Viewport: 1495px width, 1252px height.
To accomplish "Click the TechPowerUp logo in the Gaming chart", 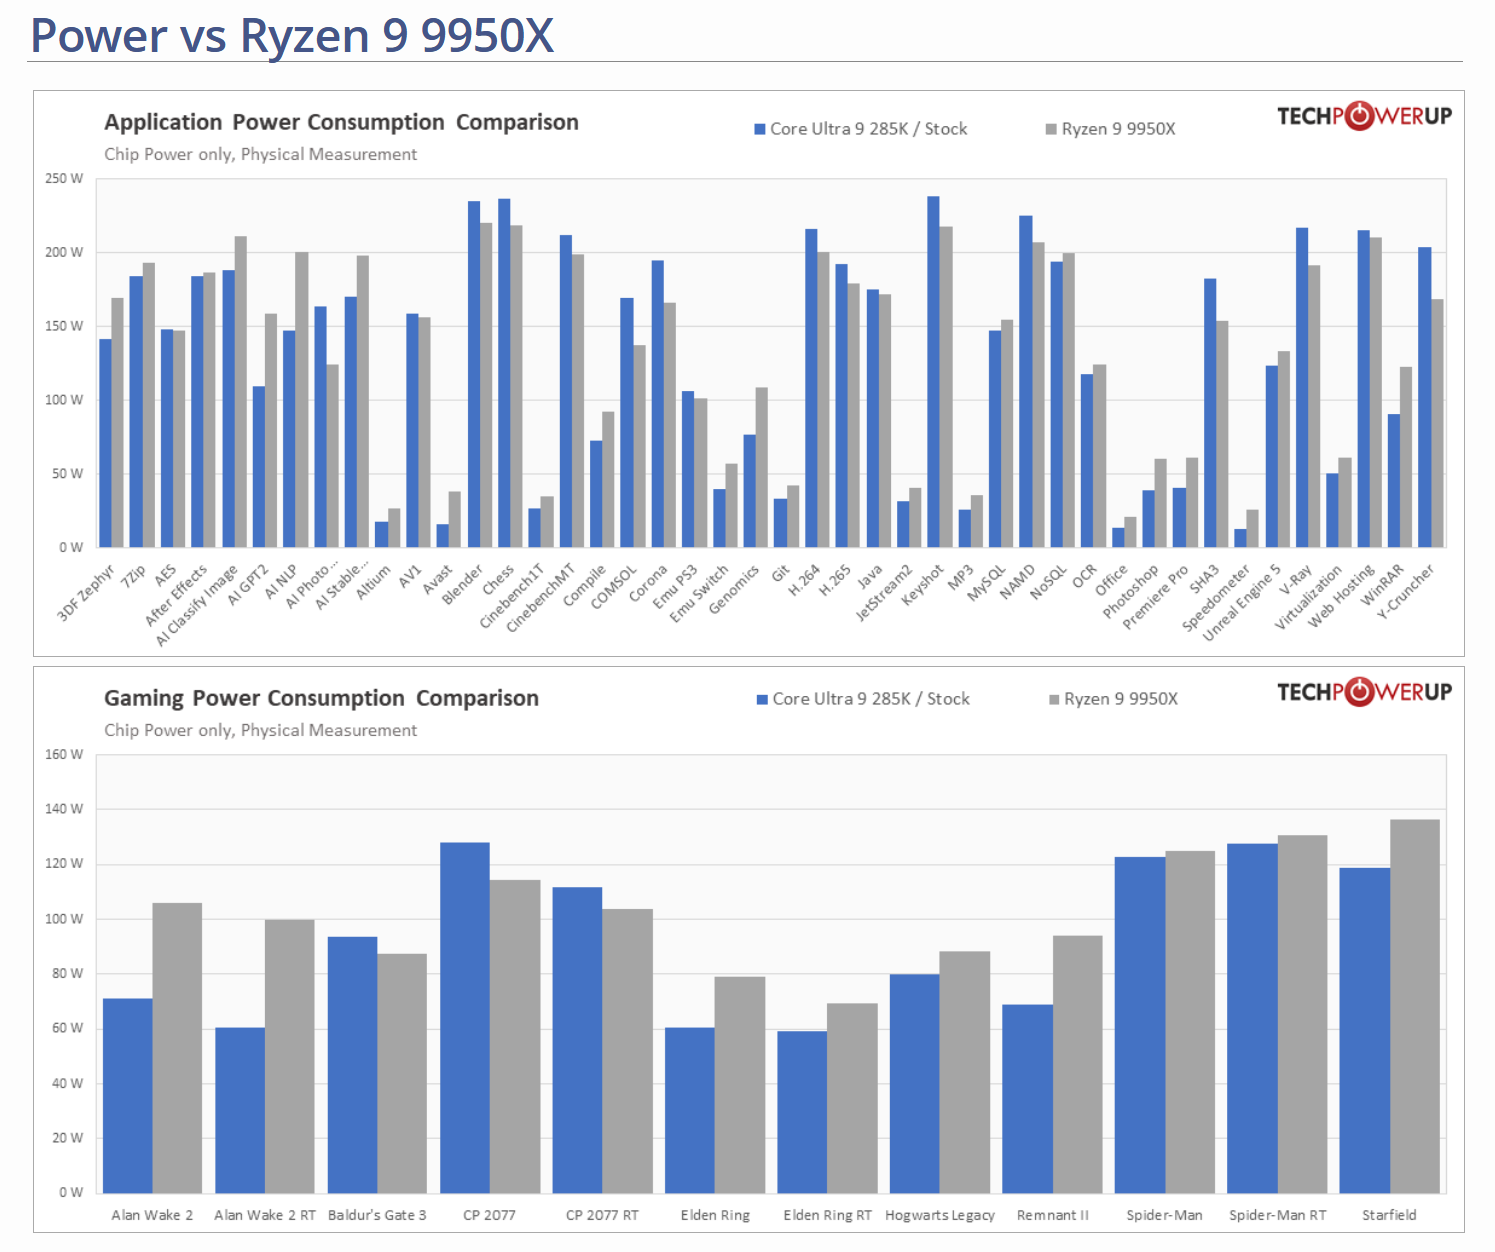I will click(x=1364, y=692).
